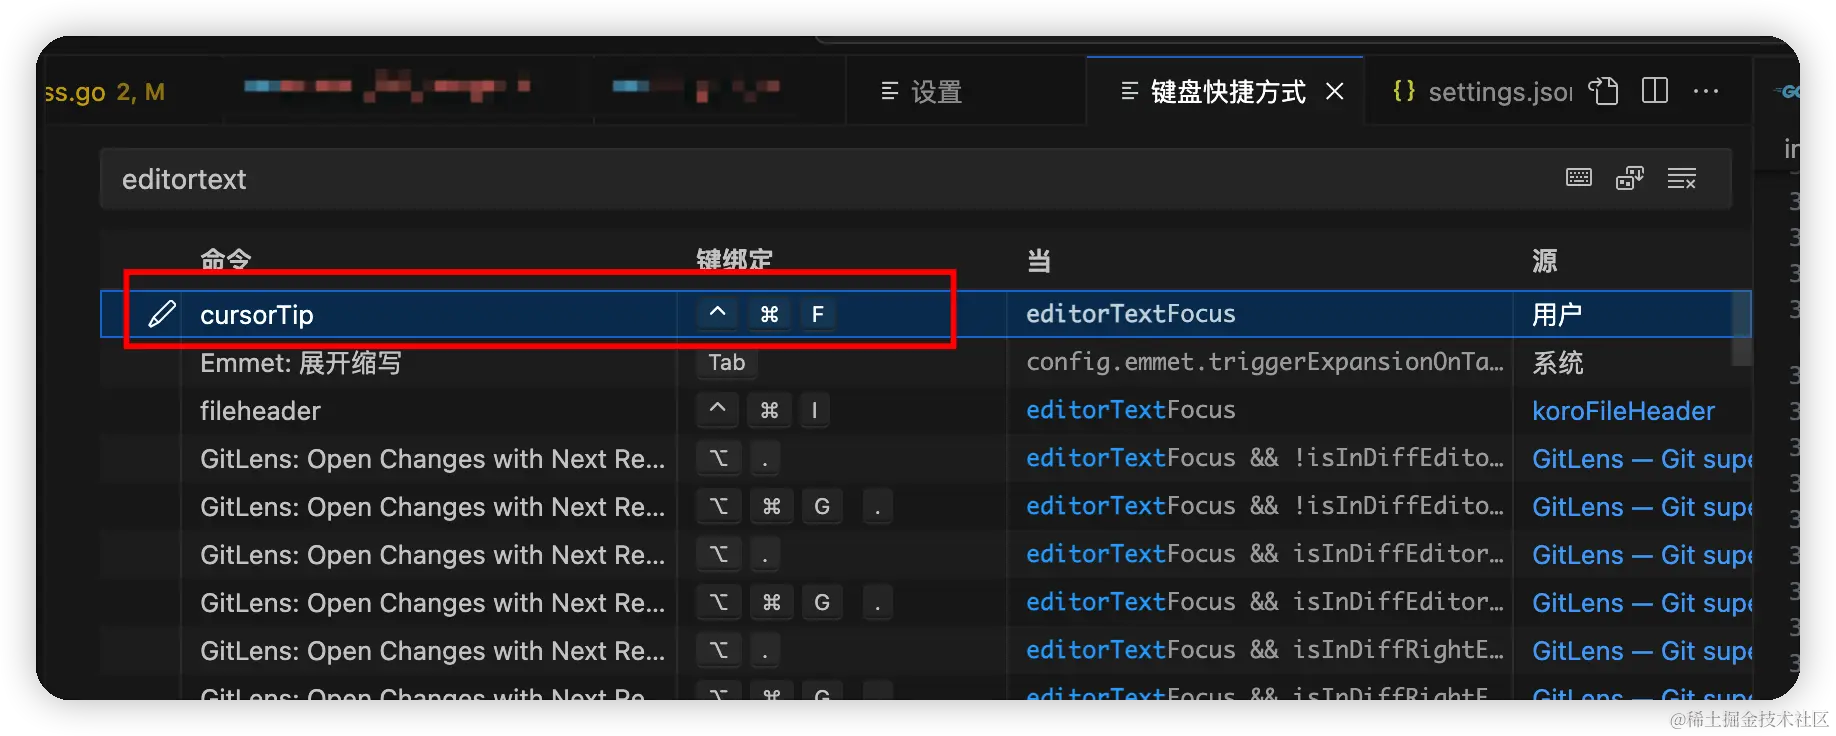The height and width of the screenshot is (736, 1836).
Task: Split the editor to the right
Action: (x=1655, y=91)
